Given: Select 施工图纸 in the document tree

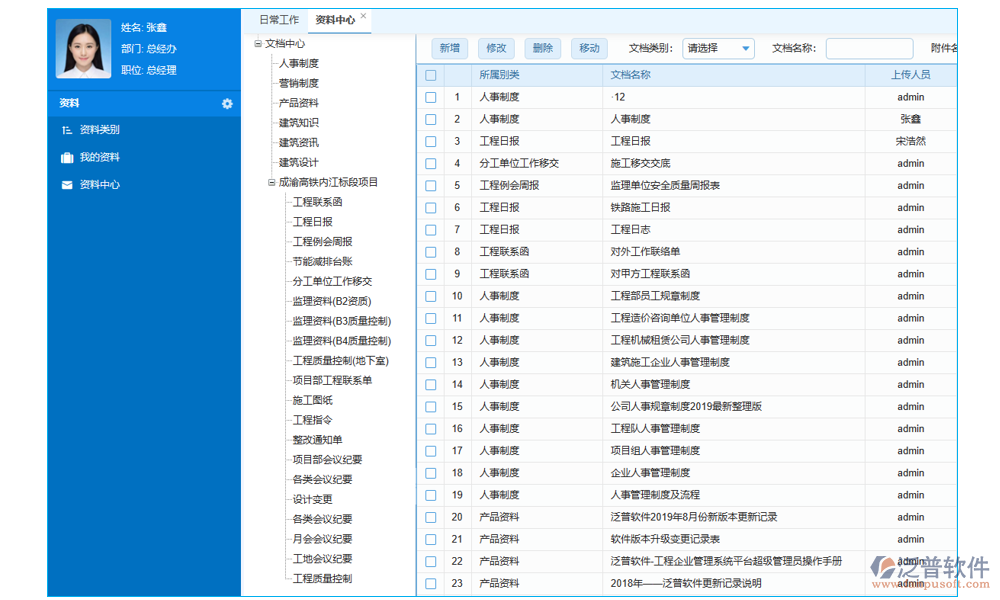Looking at the screenshot, I should [312, 400].
